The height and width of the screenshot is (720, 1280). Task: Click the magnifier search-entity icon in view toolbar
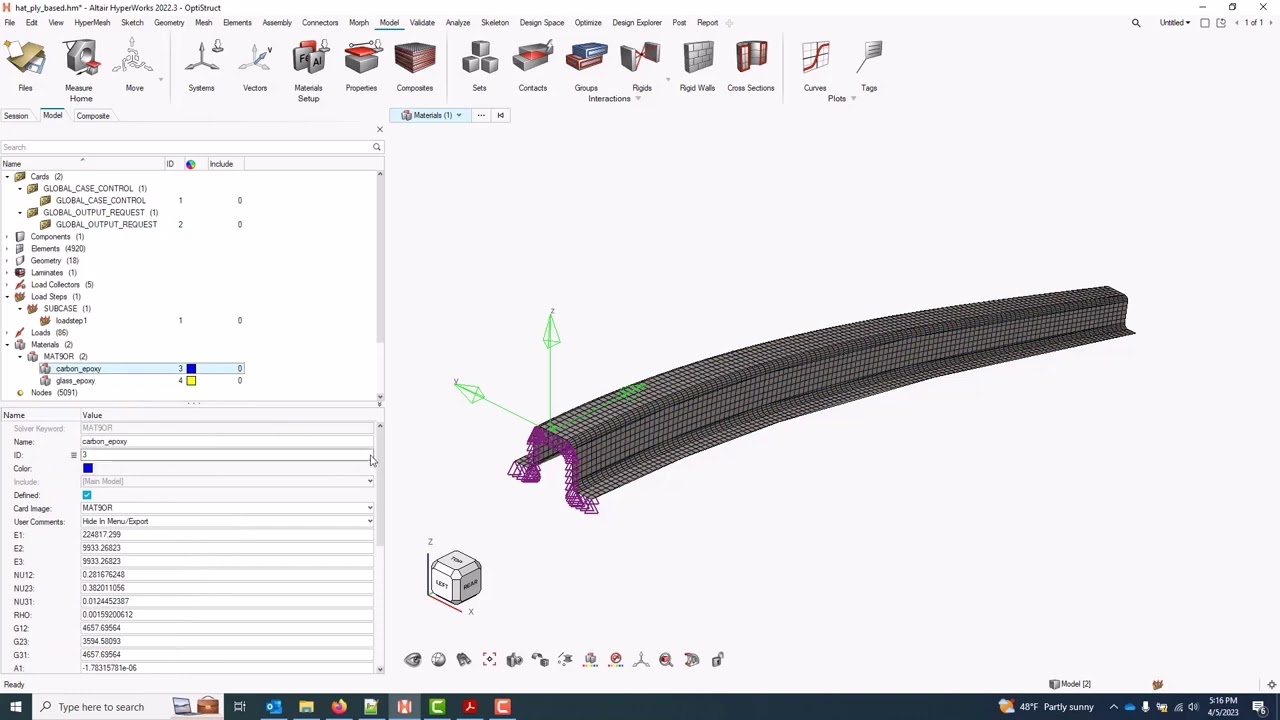pos(666,659)
